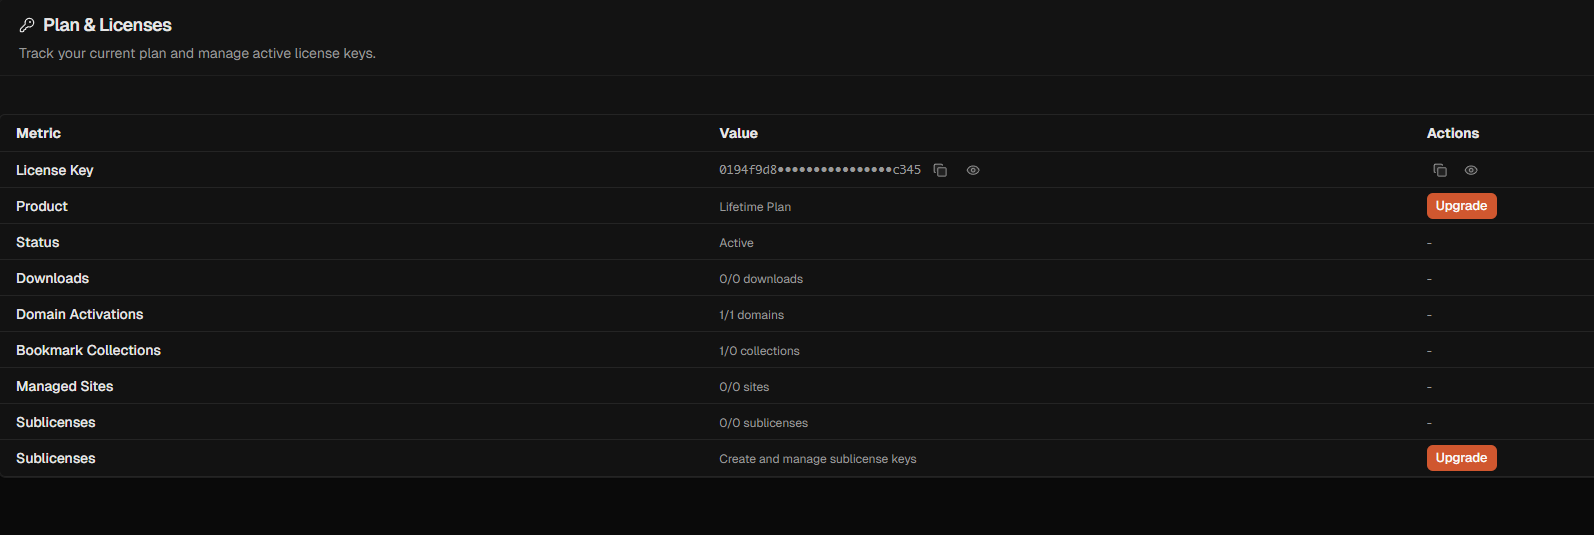Copy license key icon beside masked key
Screen dimensions: 1594x535
tap(940, 170)
